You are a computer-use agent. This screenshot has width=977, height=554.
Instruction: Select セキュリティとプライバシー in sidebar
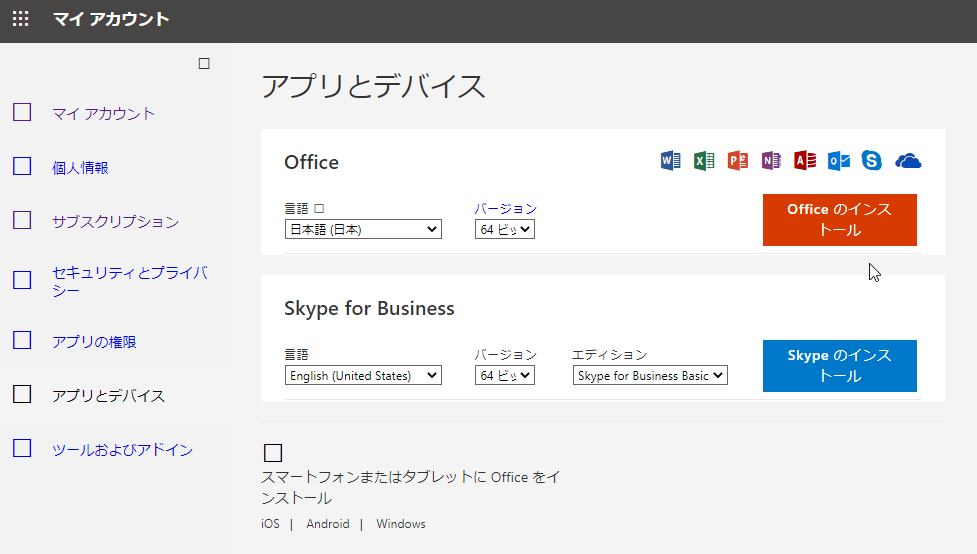coord(130,281)
